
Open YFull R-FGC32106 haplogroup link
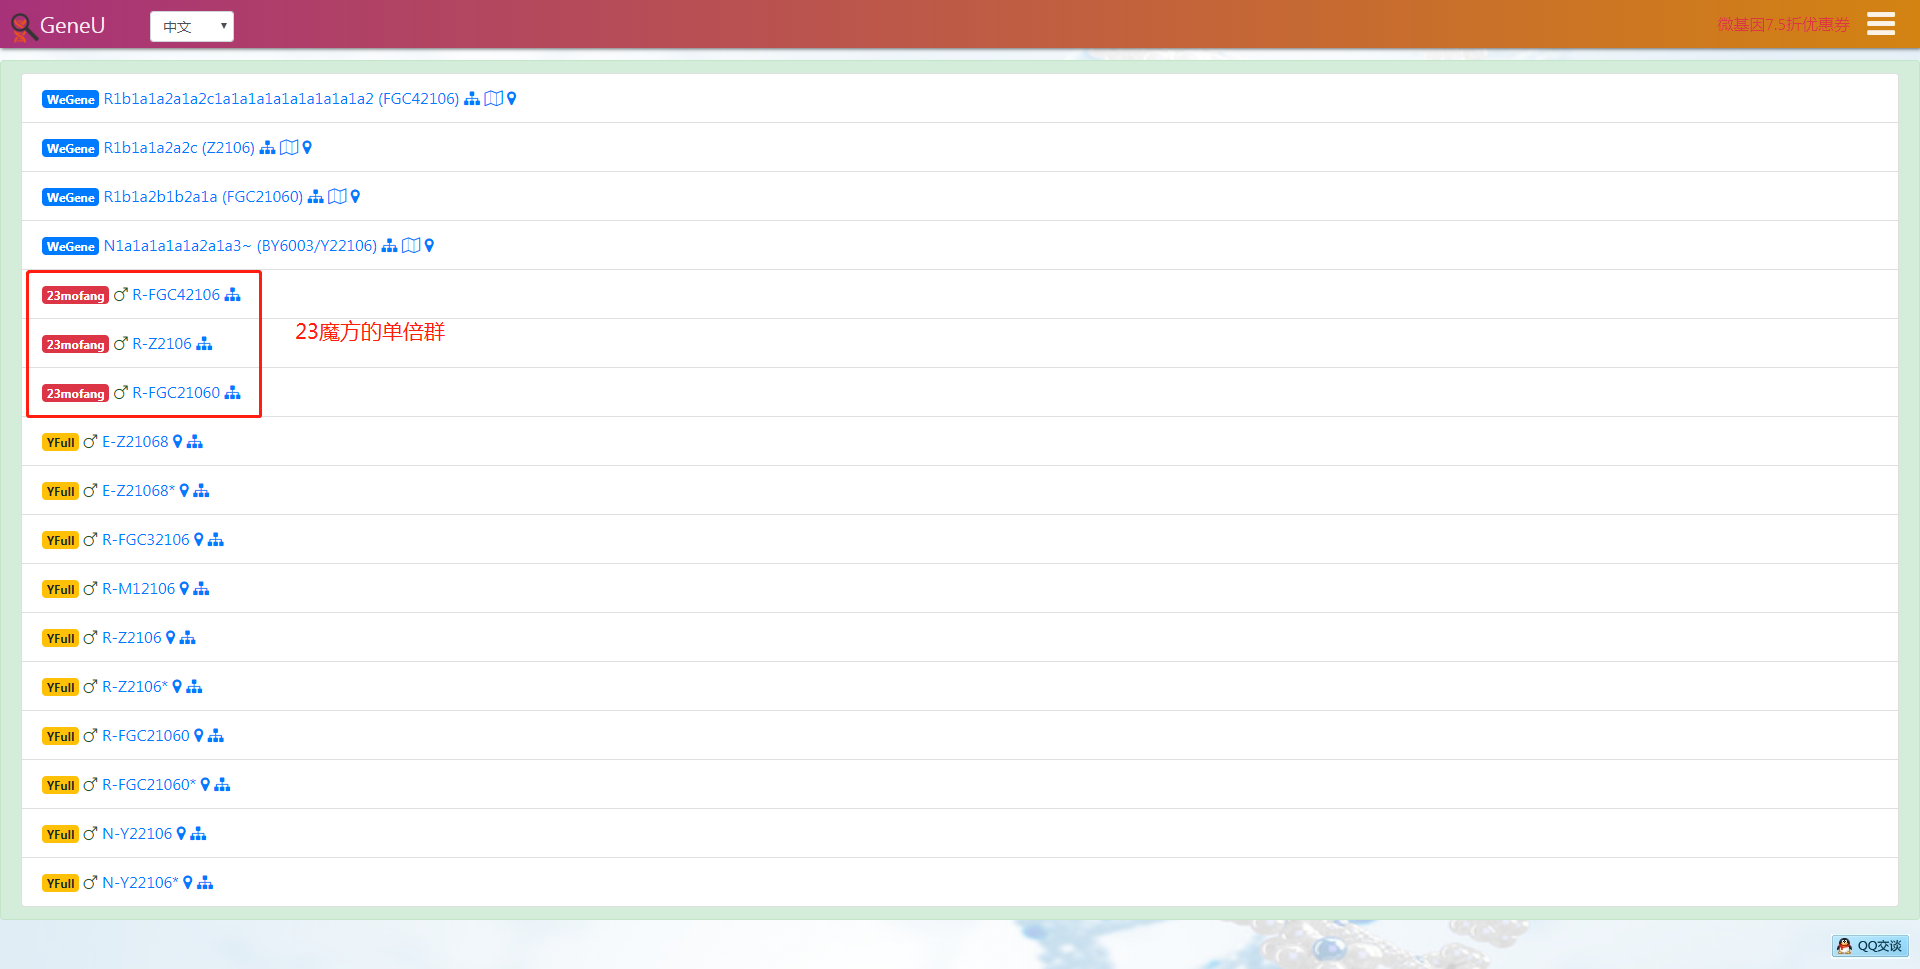coord(146,540)
